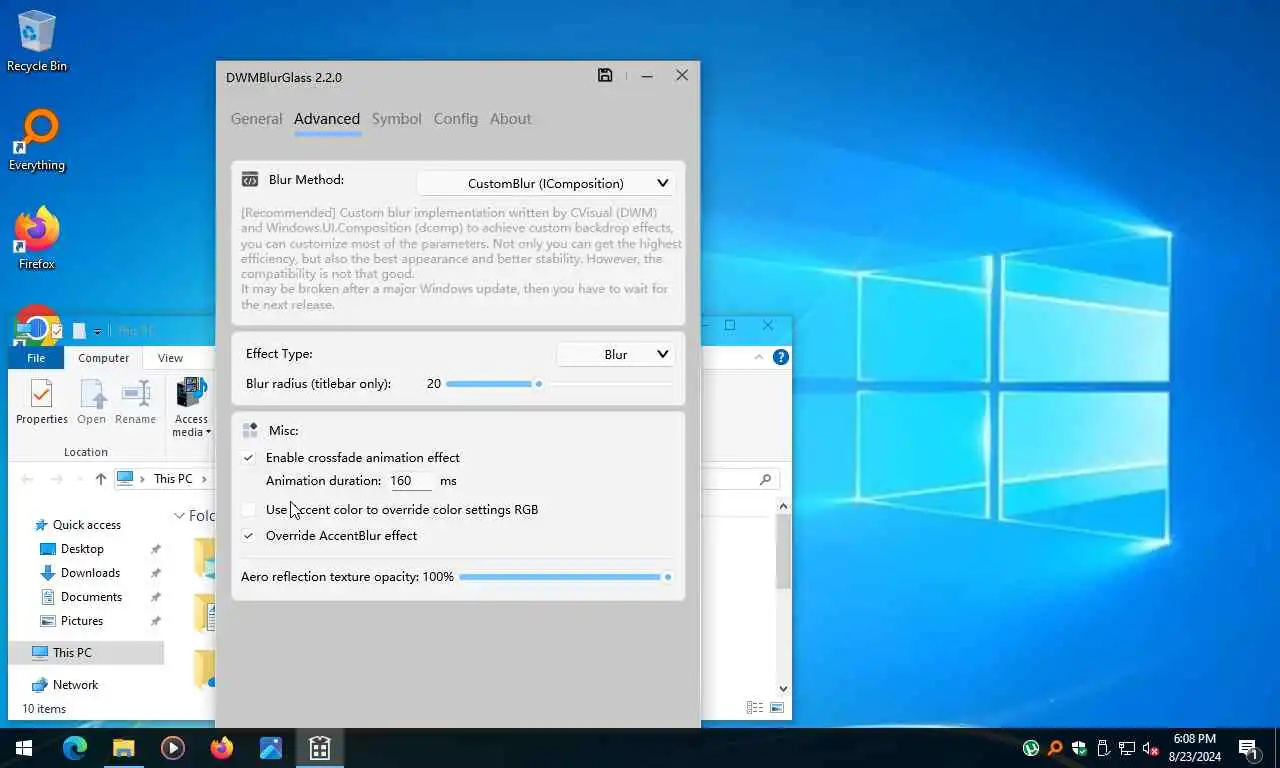Select Downloads in Explorer navigation pane
Image resolution: width=1280 pixels, height=768 pixels.
pos(80,573)
